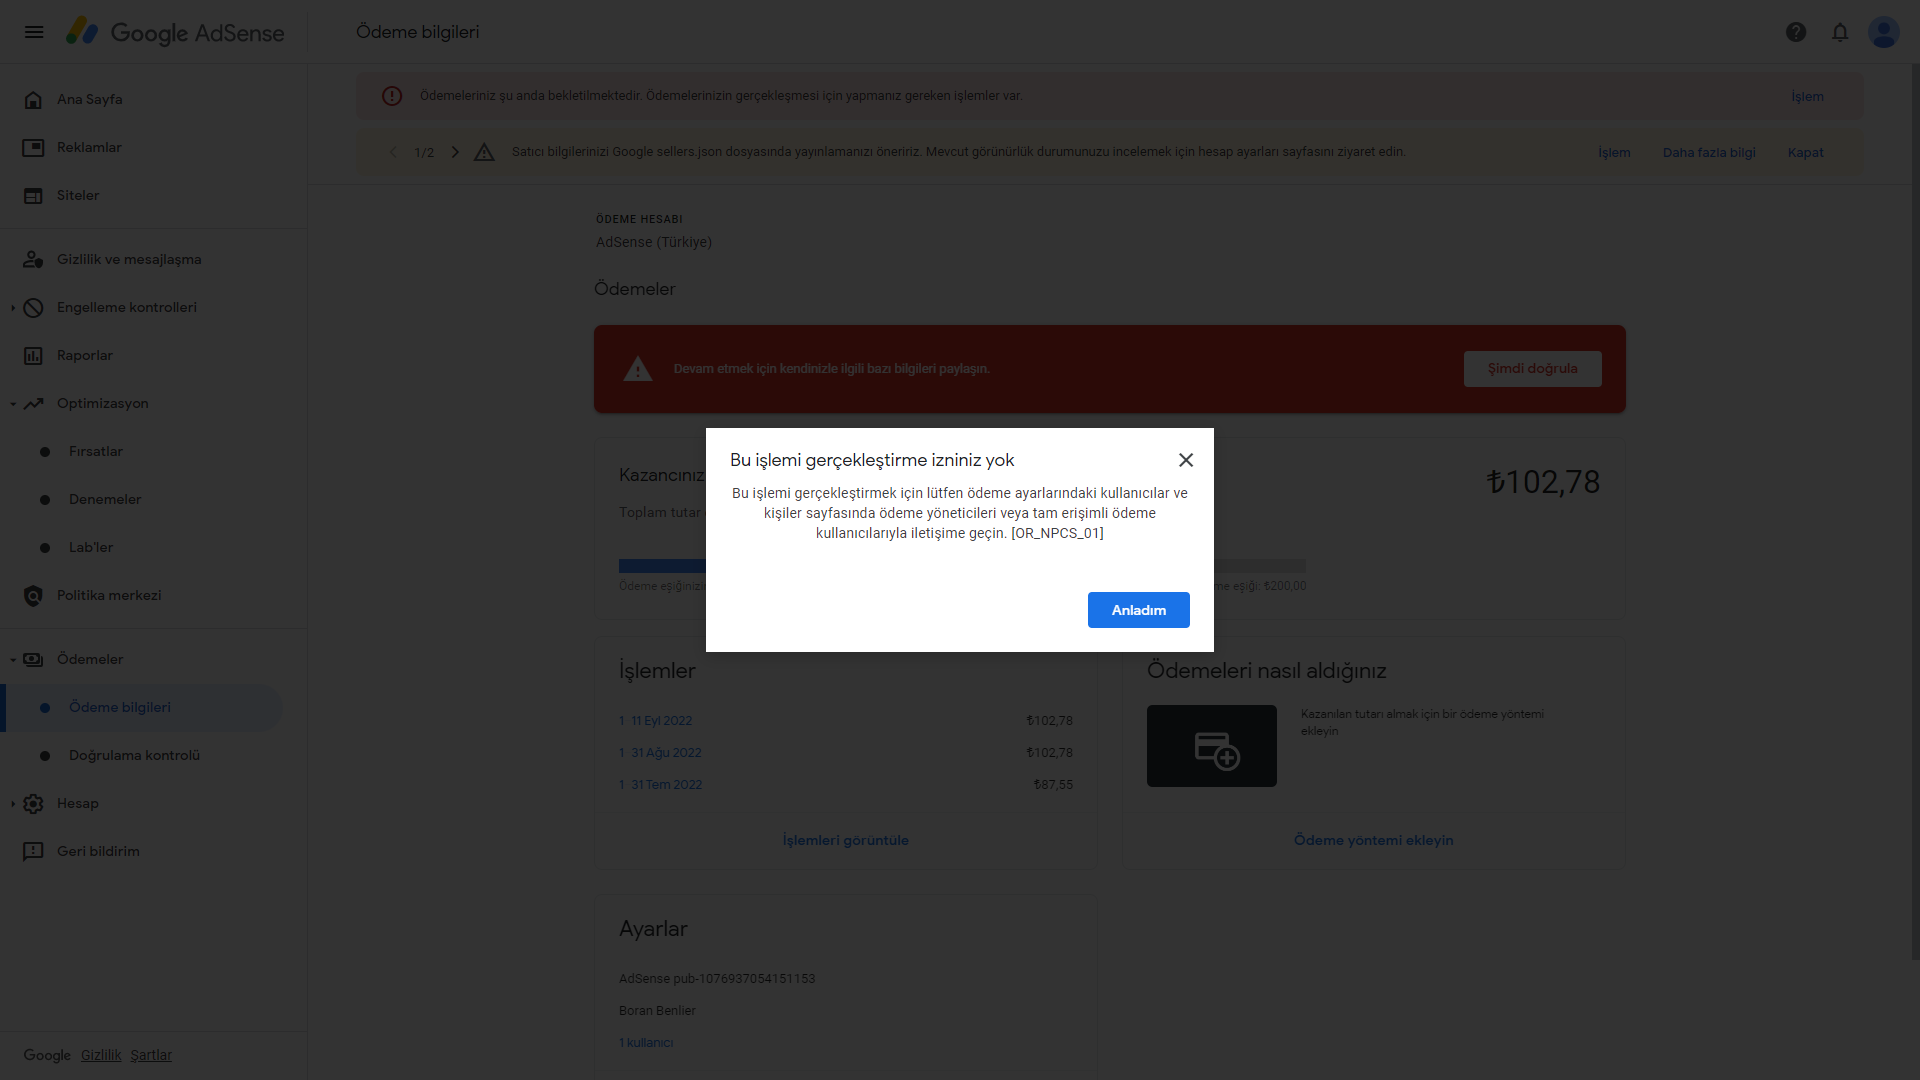Click the 1 kullanıcı link
This screenshot has width=1920, height=1080.
646,1043
